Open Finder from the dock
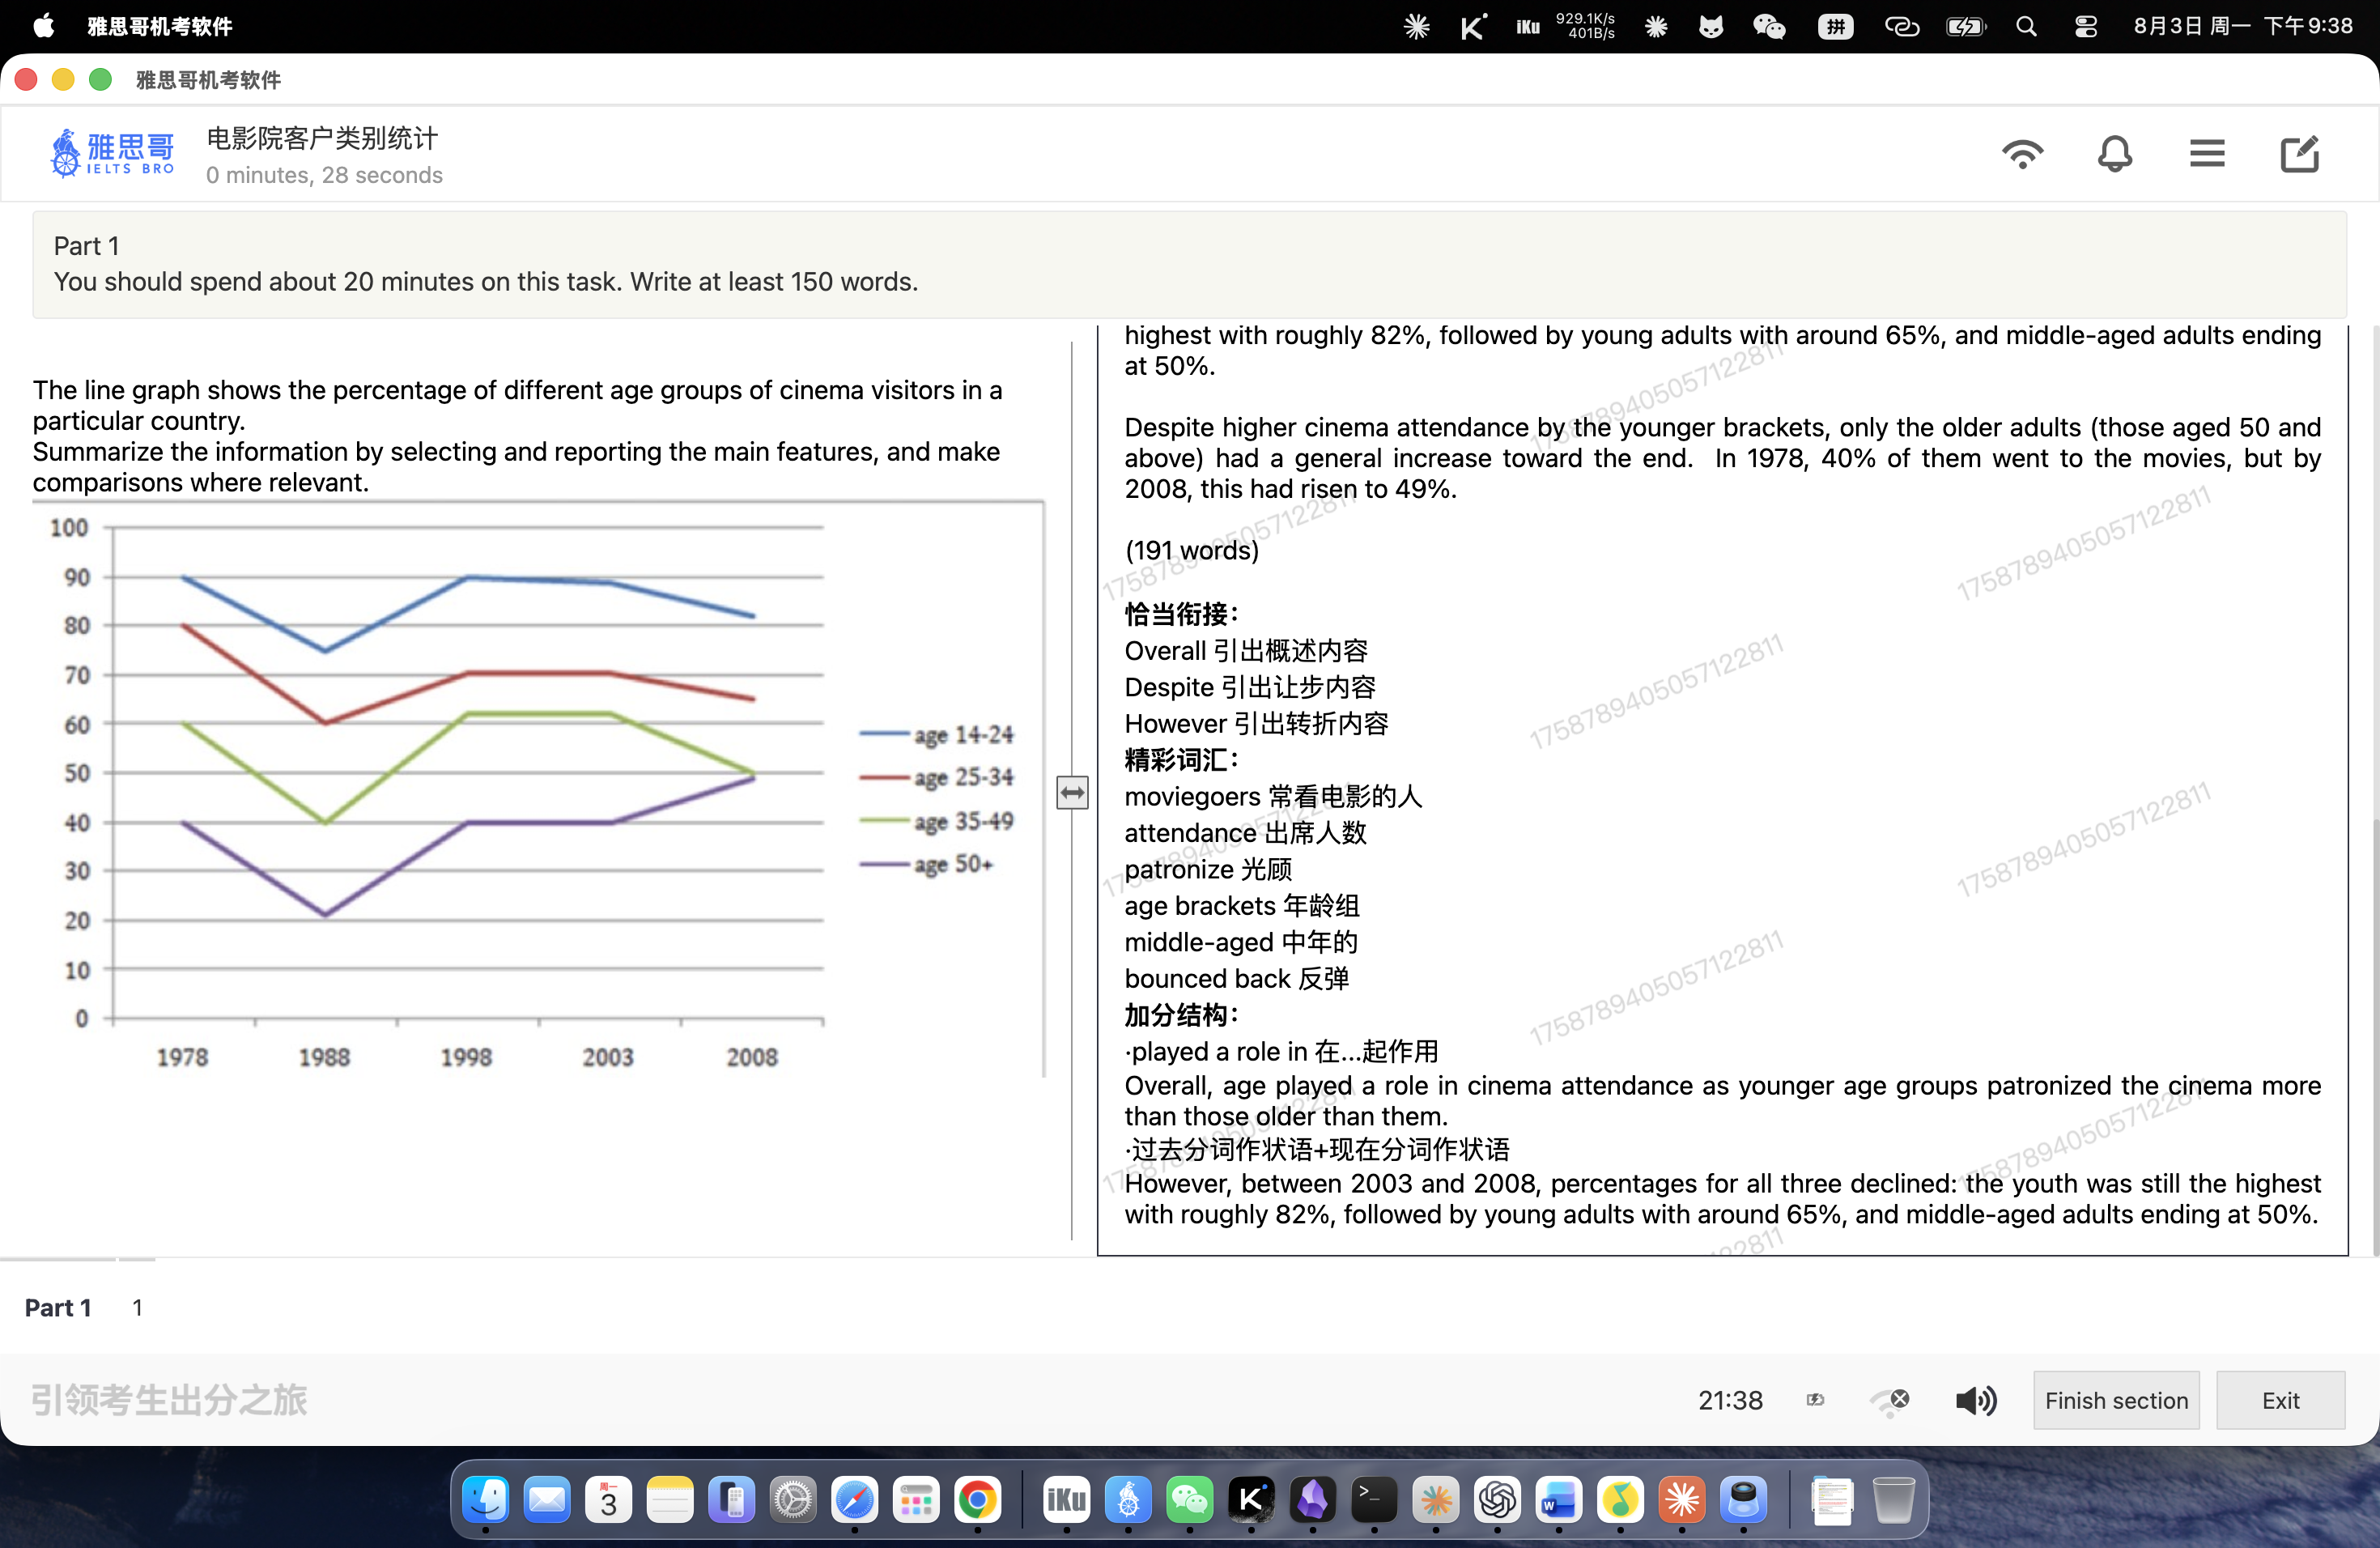The image size is (2380, 1548). 485,1500
